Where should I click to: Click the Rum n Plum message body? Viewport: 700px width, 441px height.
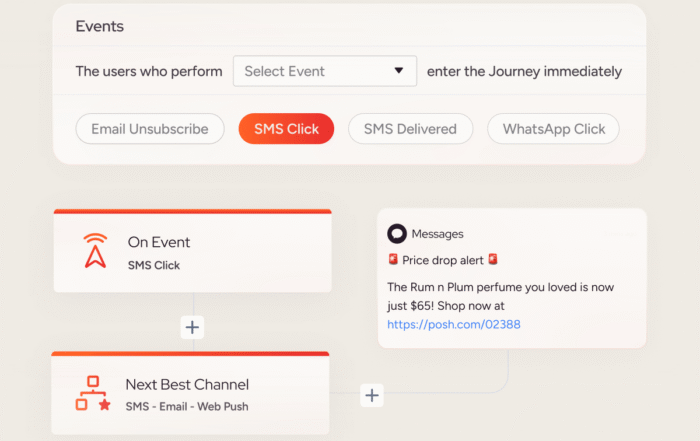[x=500, y=296]
